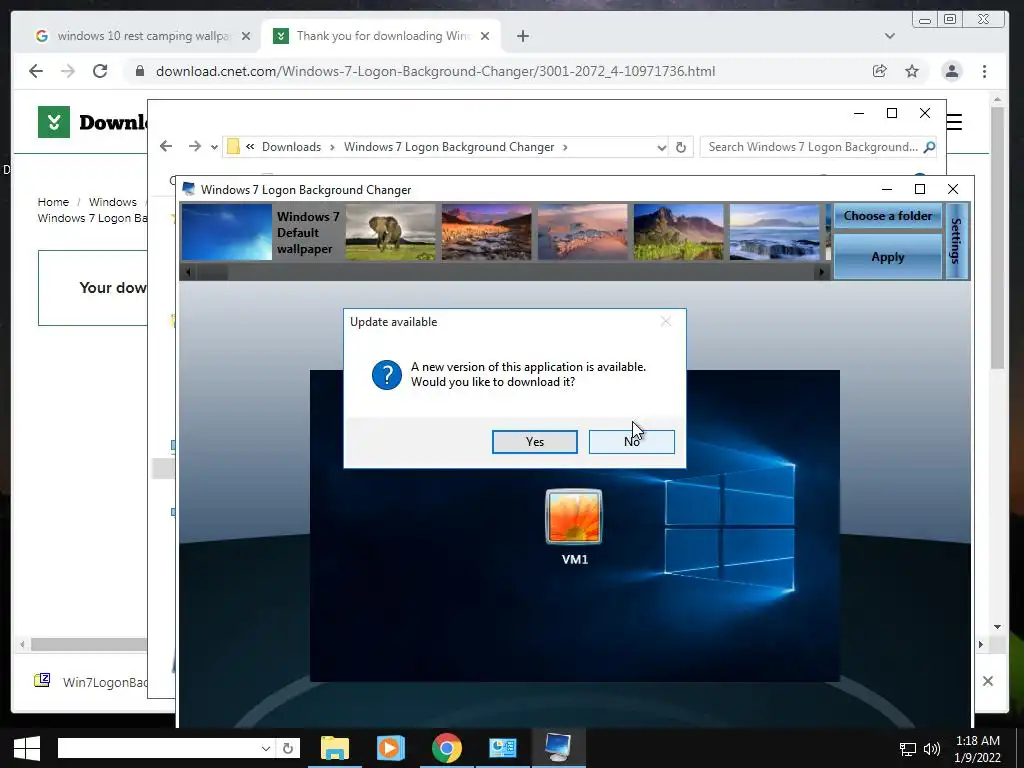Screen dimensions: 1024x768
Task: Click wallpaper strip right scroll arrow
Action: 822,272
